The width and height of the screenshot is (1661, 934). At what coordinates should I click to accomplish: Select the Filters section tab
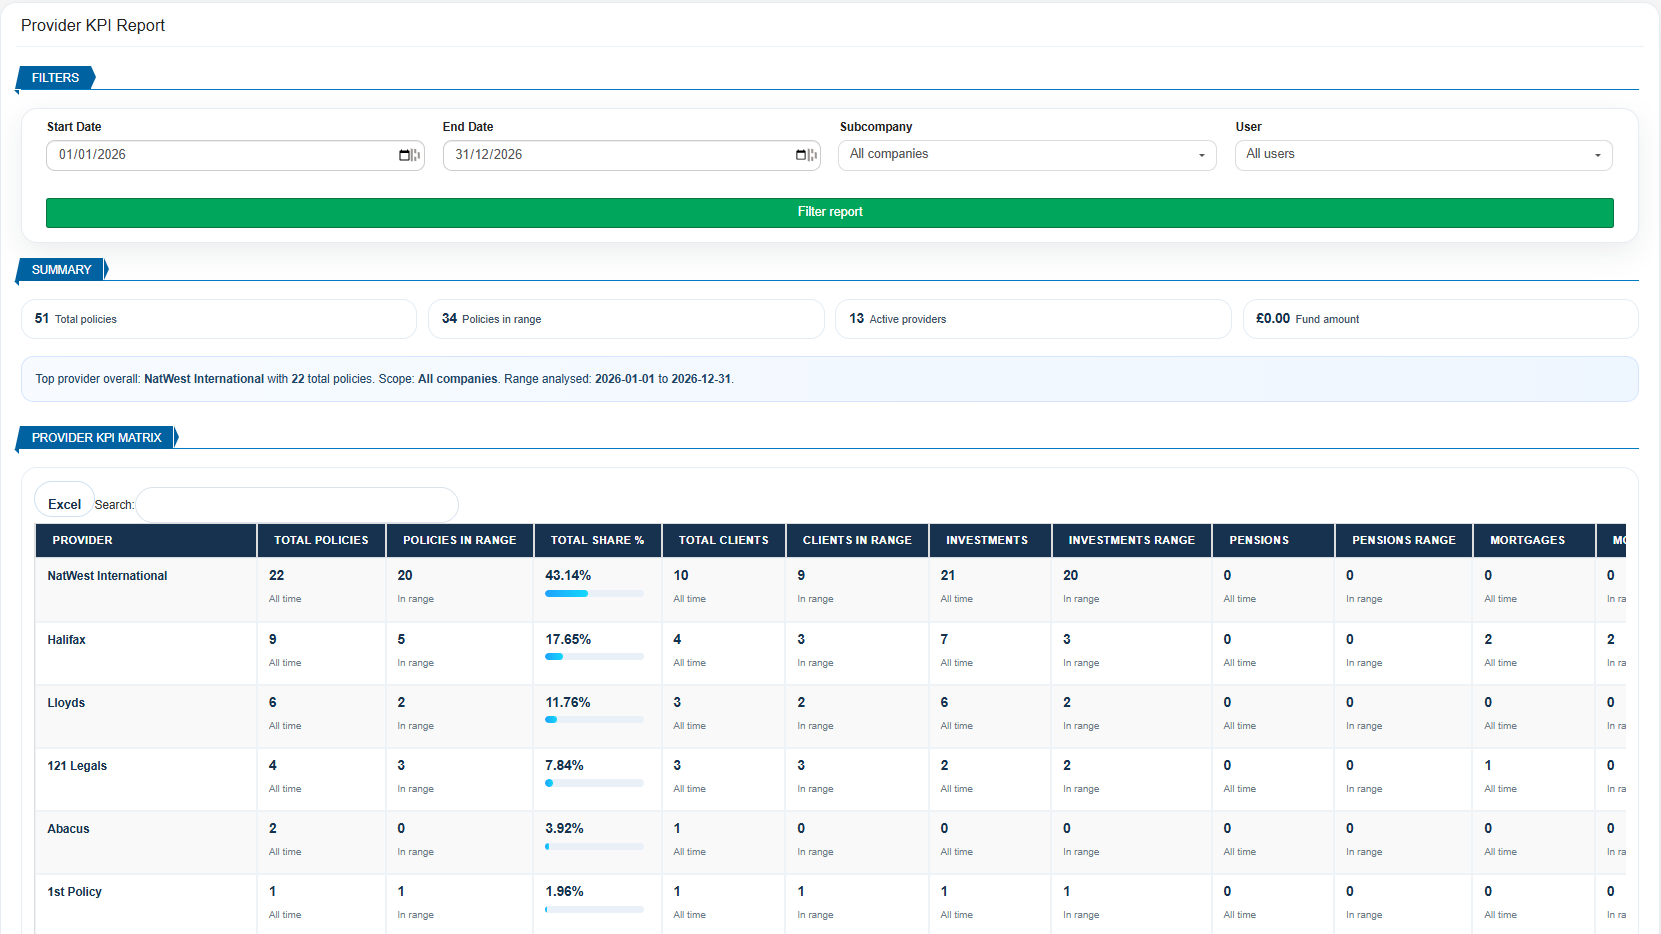[55, 78]
